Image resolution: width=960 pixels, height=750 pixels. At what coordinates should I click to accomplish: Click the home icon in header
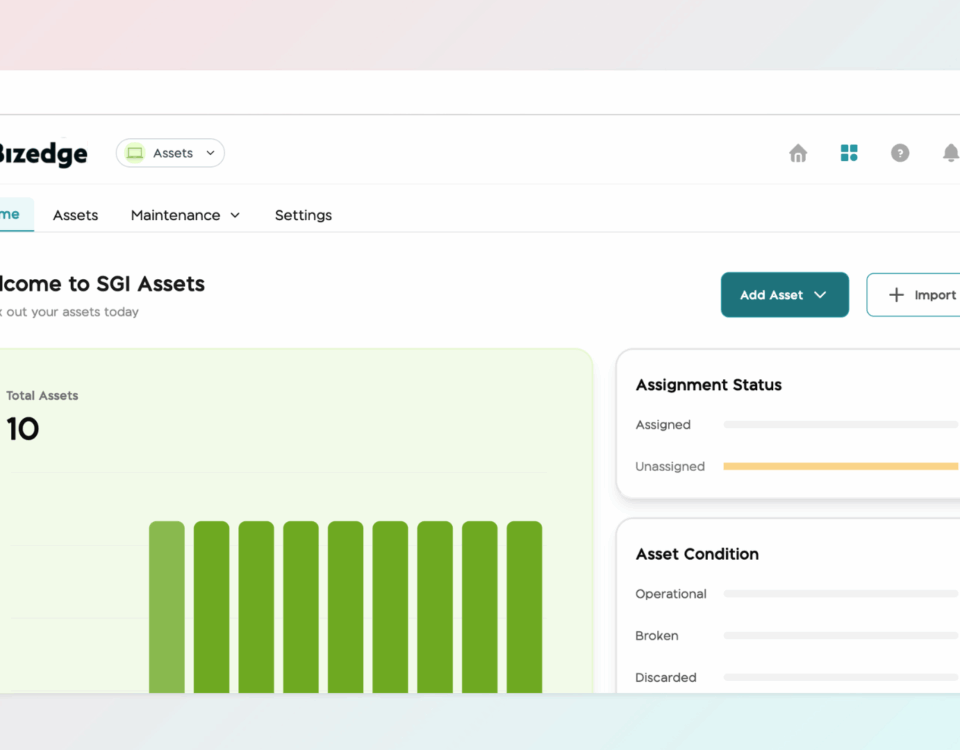point(798,153)
